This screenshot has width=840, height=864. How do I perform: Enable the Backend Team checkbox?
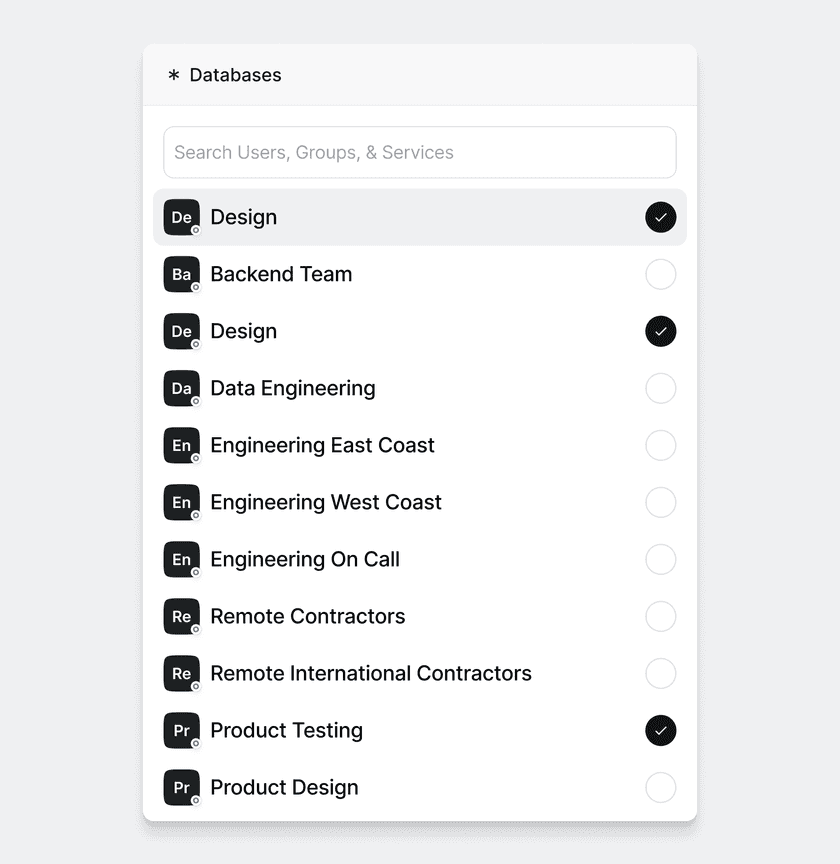click(x=660, y=274)
